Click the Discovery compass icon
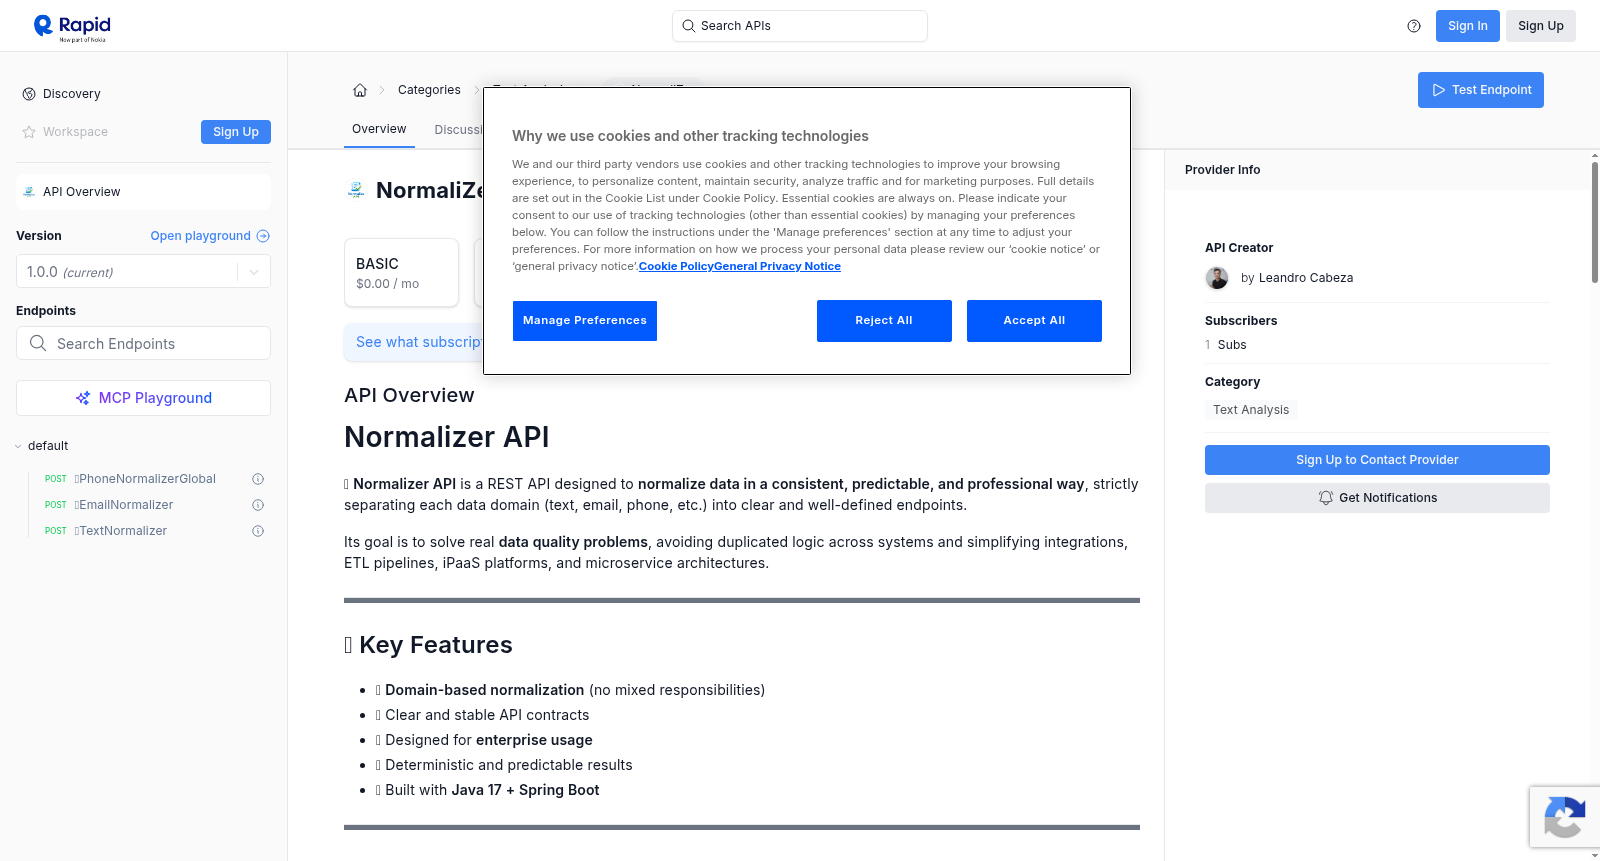1600x861 pixels. (x=29, y=94)
